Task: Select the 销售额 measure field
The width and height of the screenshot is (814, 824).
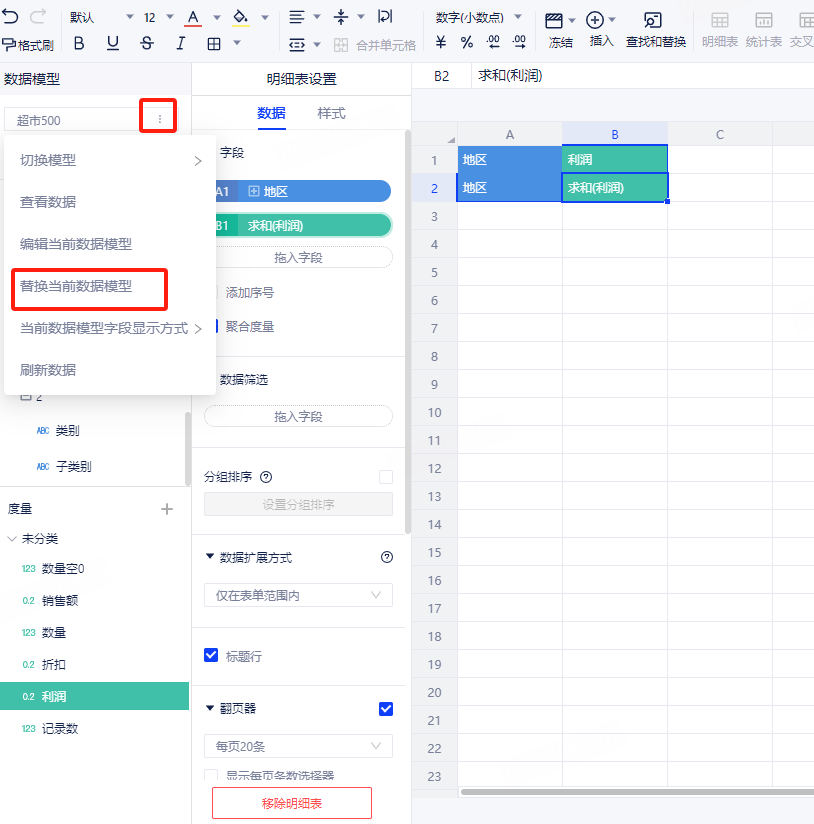Action: pyautogui.click(x=60, y=601)
